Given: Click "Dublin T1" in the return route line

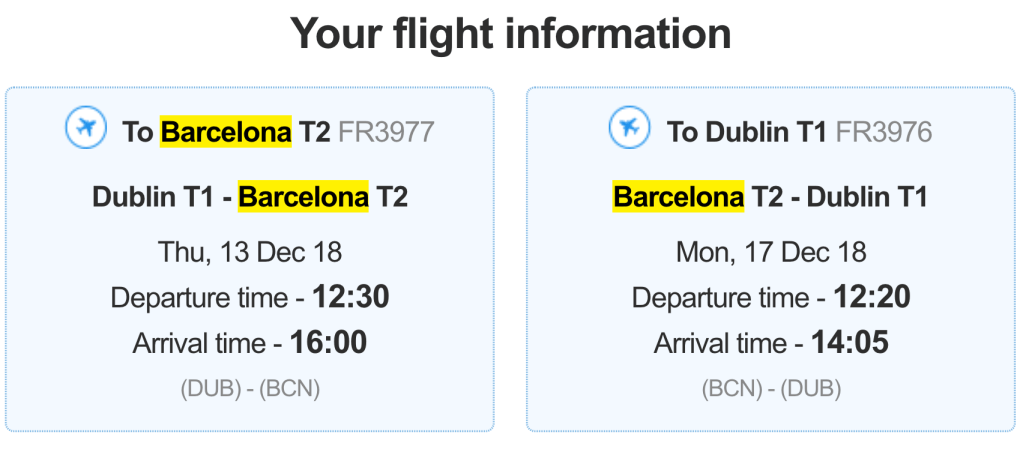Looking at the screenshot, I should tap(867, 197).
